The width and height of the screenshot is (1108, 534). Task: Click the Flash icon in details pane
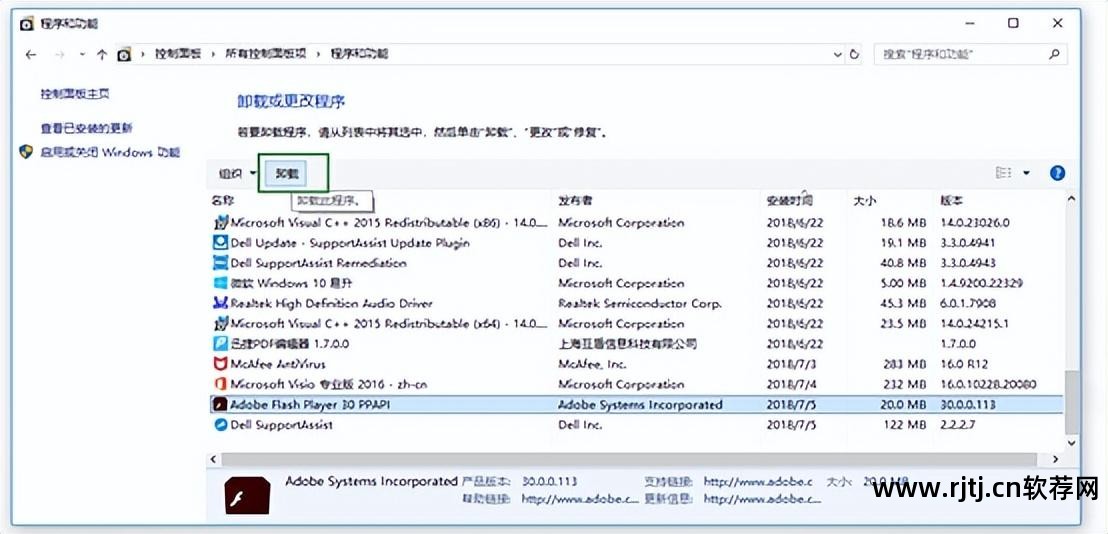[x=247, y=494]
